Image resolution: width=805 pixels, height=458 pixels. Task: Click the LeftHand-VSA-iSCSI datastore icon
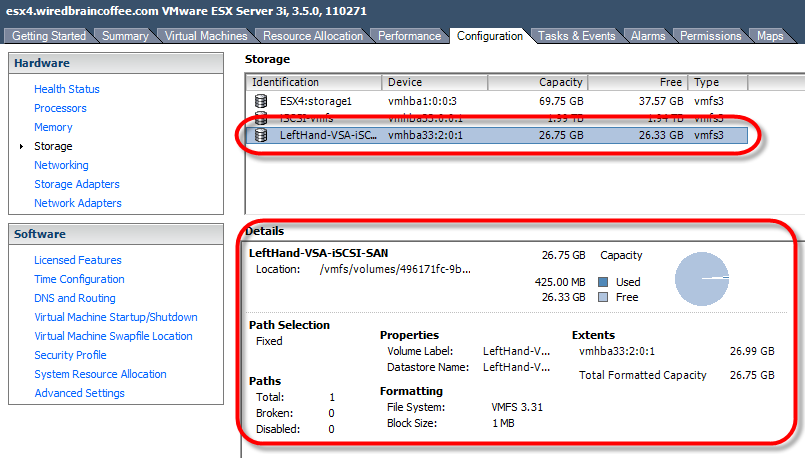pos(261,135)
